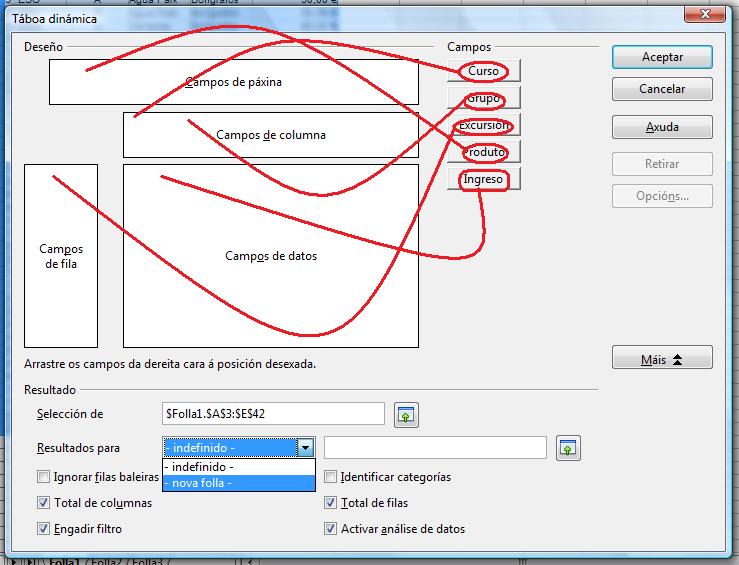739x565 pixels.
Task: Click shrink icon next to Resultados para field
Action: coord(568,448)
